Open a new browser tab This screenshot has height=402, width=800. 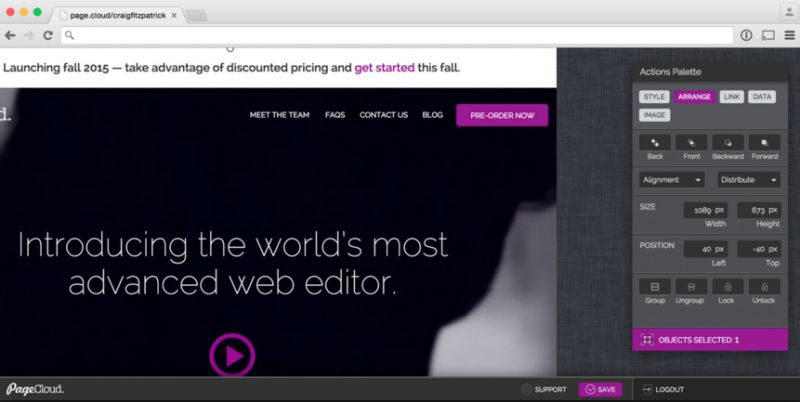196,16
